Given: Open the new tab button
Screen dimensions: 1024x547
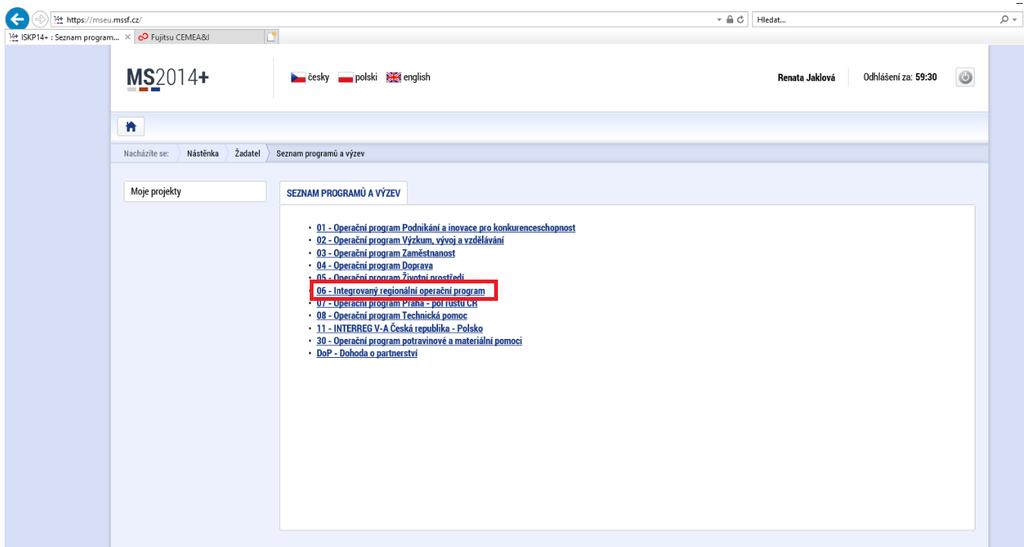Looking at the screenshot, I should (272, 37).
